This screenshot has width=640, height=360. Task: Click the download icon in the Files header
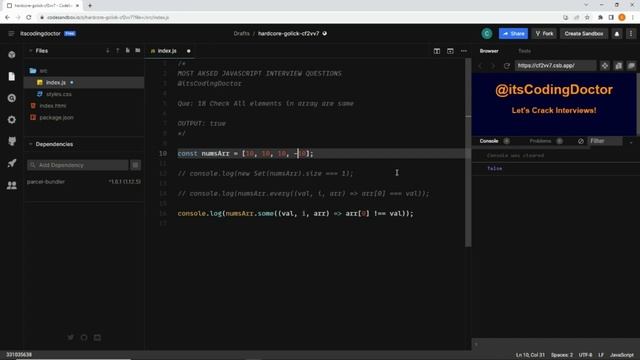pyautogui.click(x=108, y=51)
